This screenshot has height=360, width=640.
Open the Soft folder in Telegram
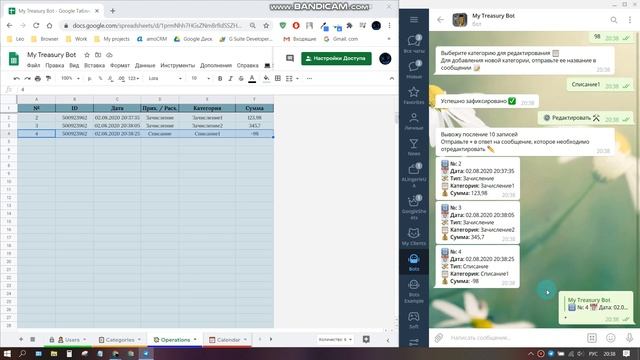(414, 320)
